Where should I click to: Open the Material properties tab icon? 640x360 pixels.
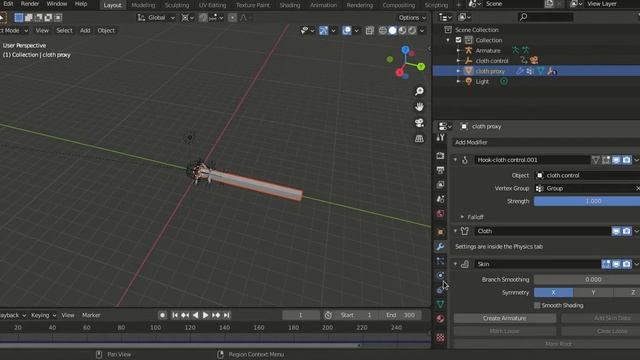[x=440, y=319]
